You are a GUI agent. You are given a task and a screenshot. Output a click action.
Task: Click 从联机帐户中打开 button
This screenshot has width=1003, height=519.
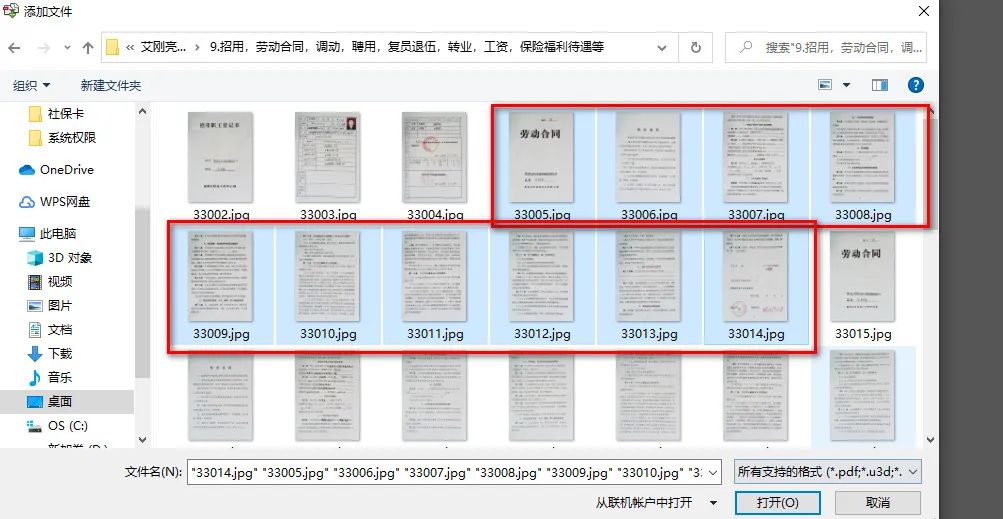tap(644, 502)
